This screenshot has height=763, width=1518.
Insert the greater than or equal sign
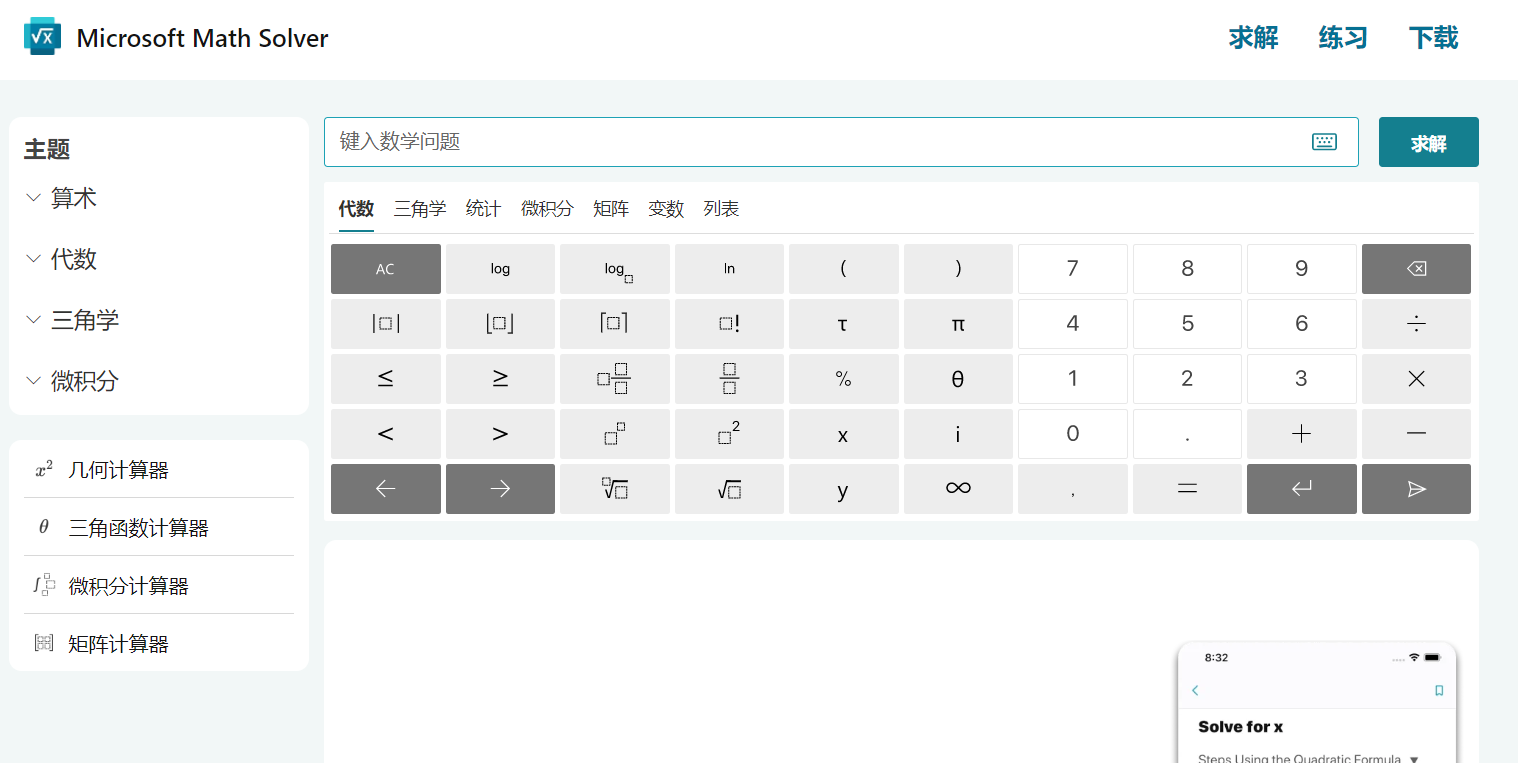pos(500,379)
